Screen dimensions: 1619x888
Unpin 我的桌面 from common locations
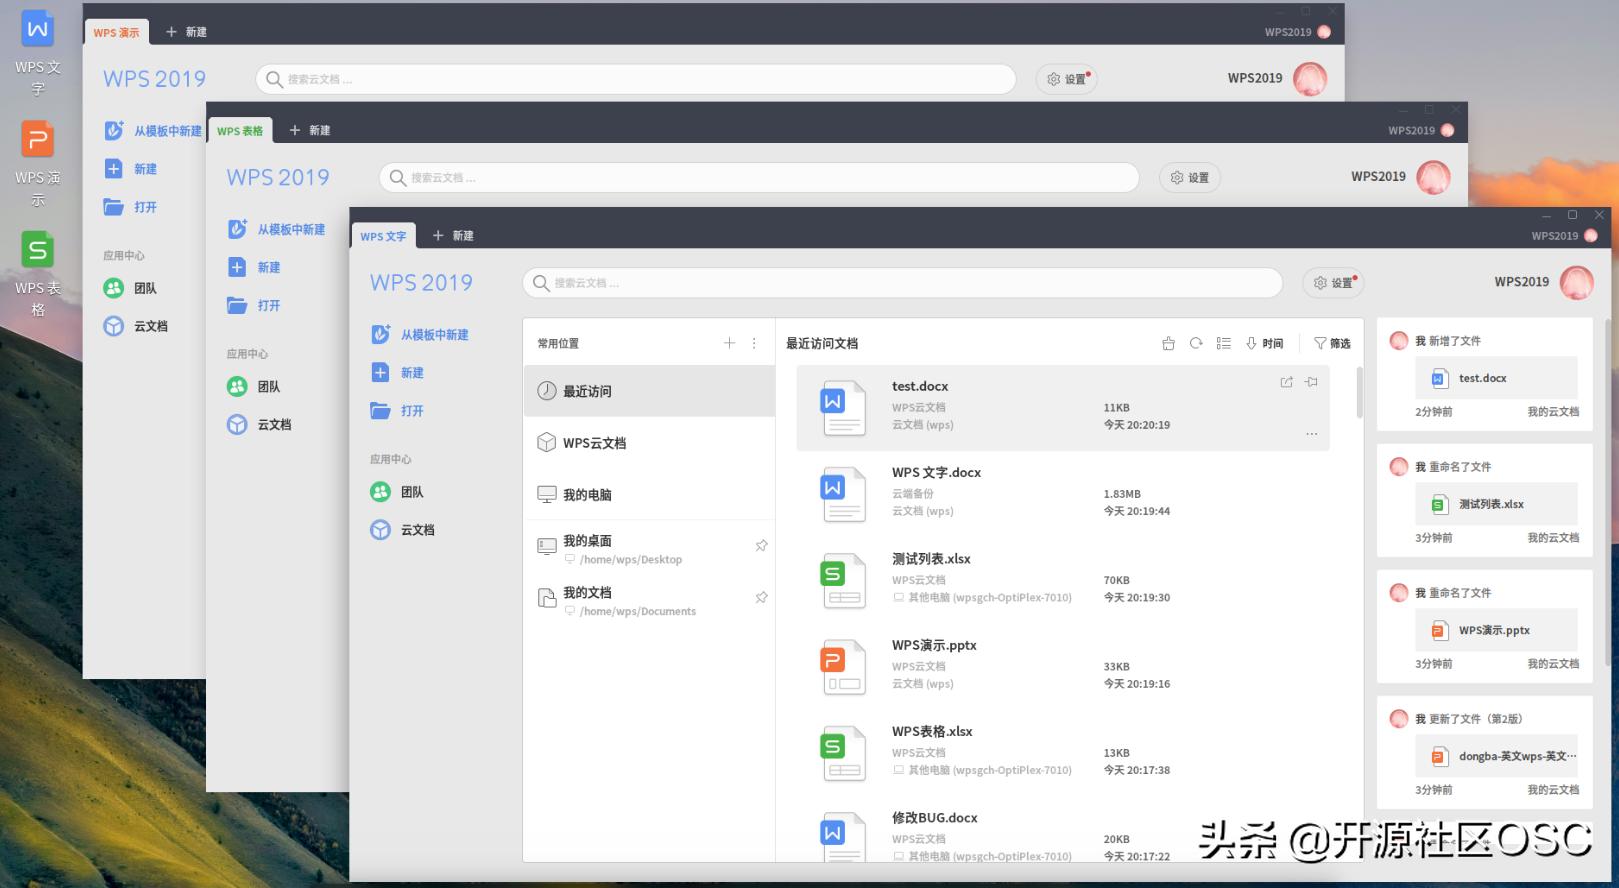pyautogui.click(x=761, y=545)
